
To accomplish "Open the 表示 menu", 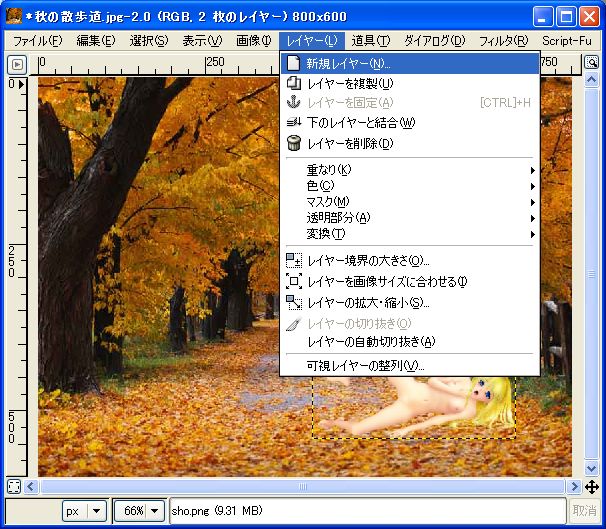I will (202, 41).
